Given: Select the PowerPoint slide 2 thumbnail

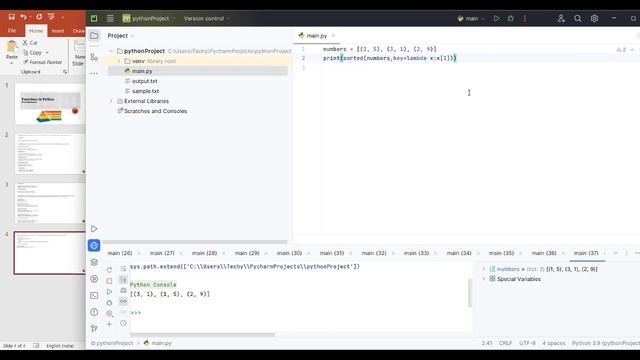Looking at the screenshot, I should pyautogui.click(x=49, y=154).
